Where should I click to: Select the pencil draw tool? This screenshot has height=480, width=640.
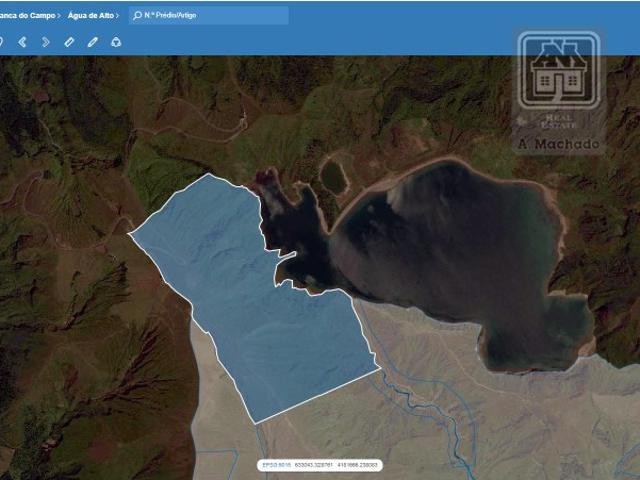tap(93, 42)
